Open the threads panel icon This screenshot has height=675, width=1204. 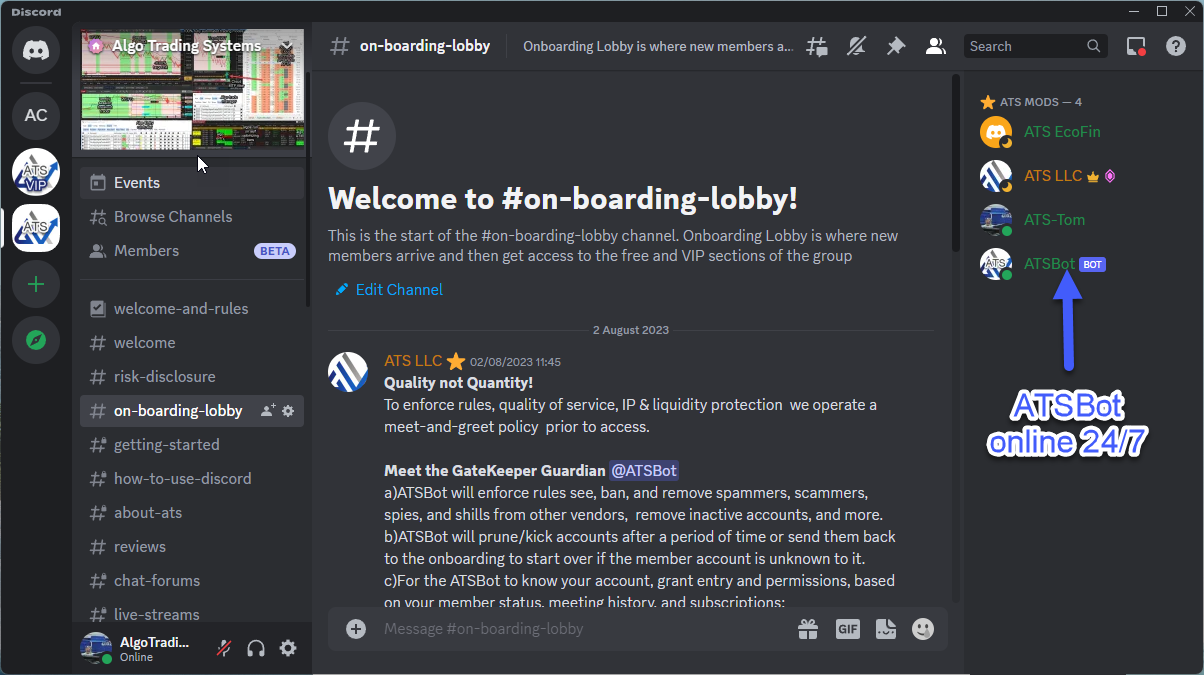point(817,46)
